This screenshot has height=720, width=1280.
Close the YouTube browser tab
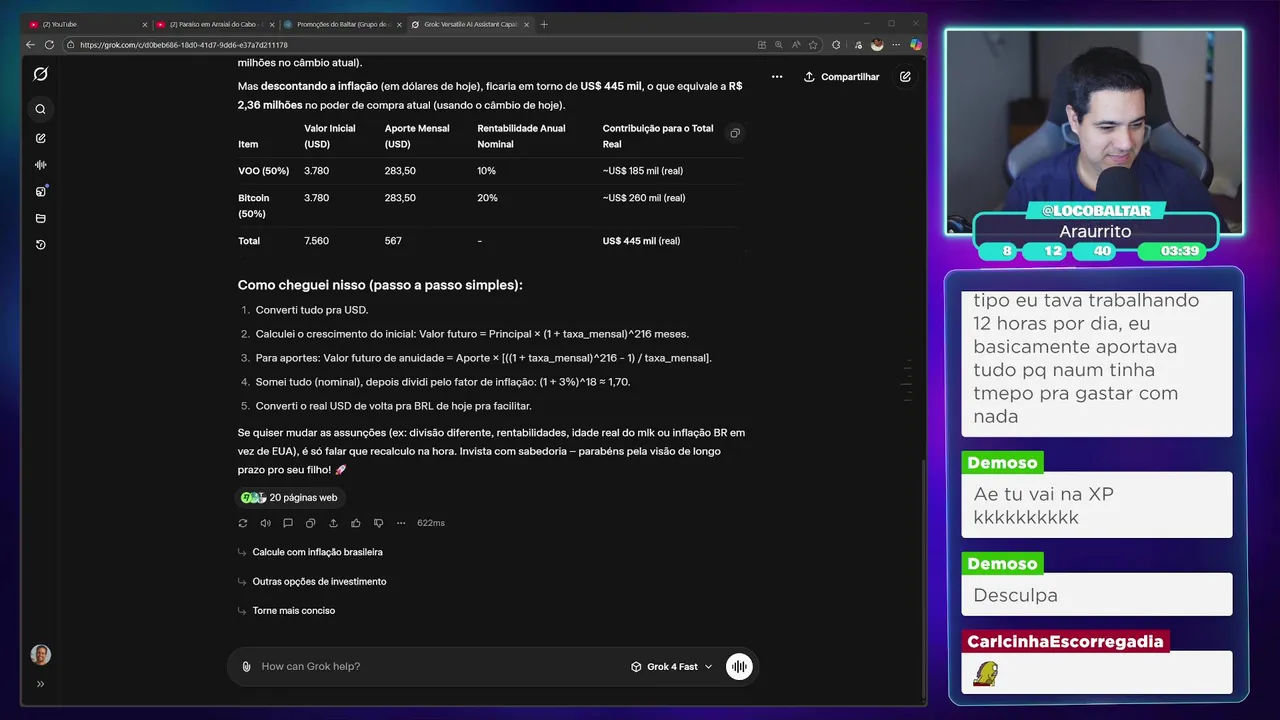point(144,24)
